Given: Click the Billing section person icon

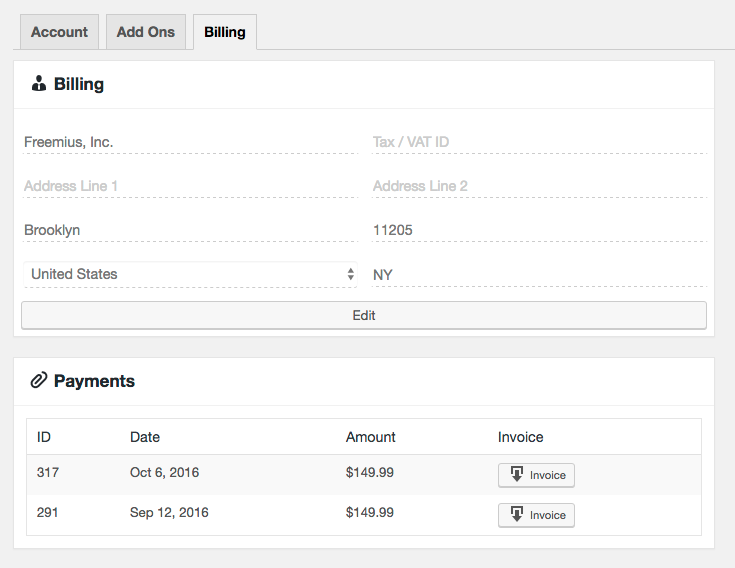Looking at the screenshot, I should point(39,84).
